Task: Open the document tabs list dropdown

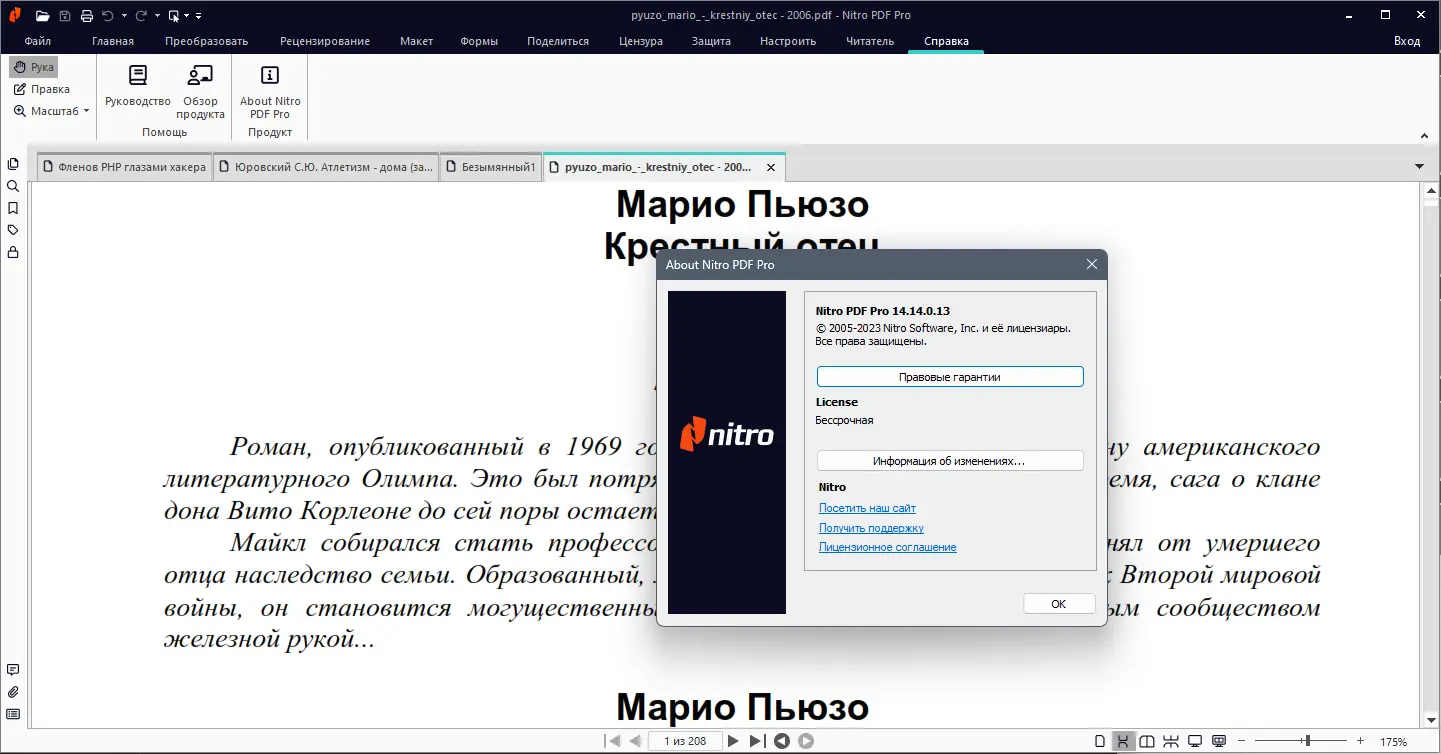Action: click(x=1419, y=166)
